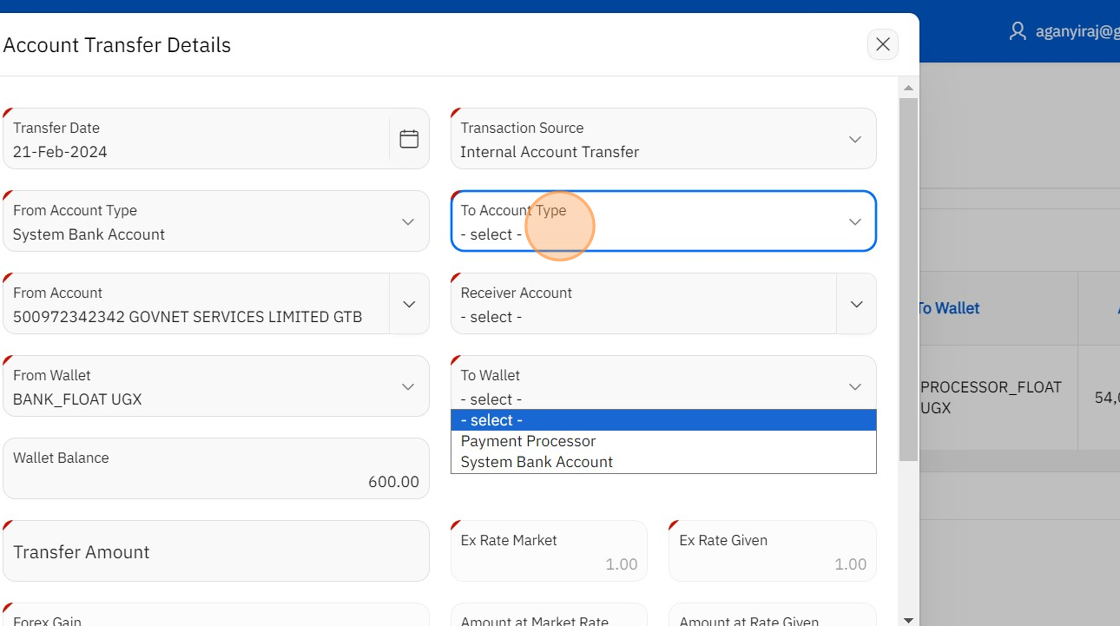Collapse the To Wallet dropdown chevron
The height and width of the screenshot is (626, 1120).
pos(854,387)
